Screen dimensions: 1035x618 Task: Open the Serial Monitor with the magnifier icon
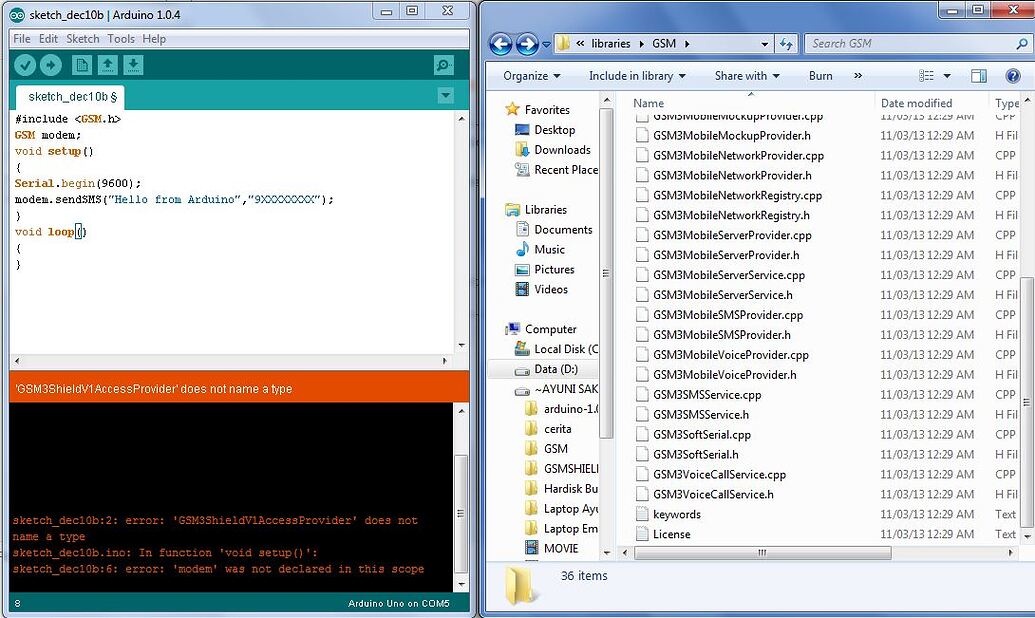pyautogui.click(x=443, y=65)
